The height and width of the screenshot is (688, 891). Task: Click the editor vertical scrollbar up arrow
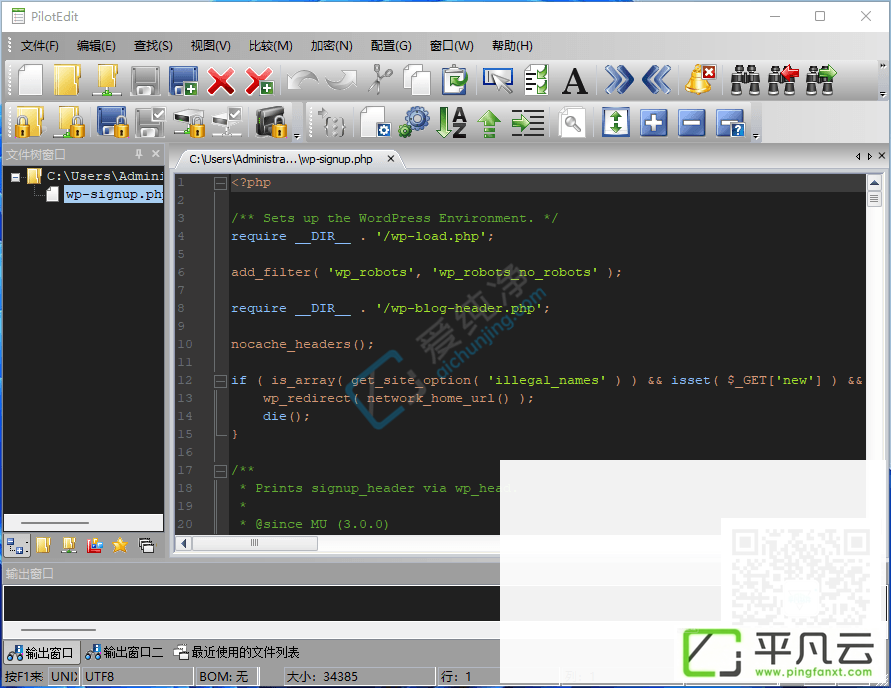pos(874,182)
